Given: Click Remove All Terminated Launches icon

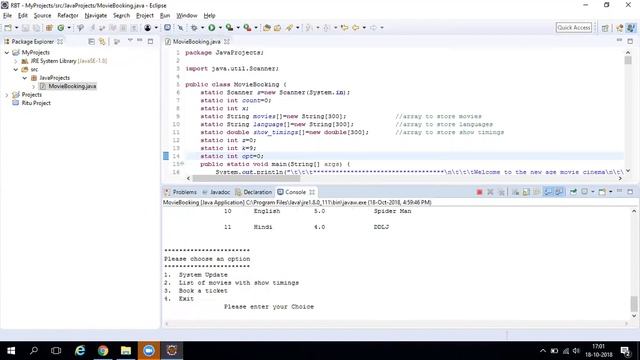Looking at the screenshot, I should [501, 192].
